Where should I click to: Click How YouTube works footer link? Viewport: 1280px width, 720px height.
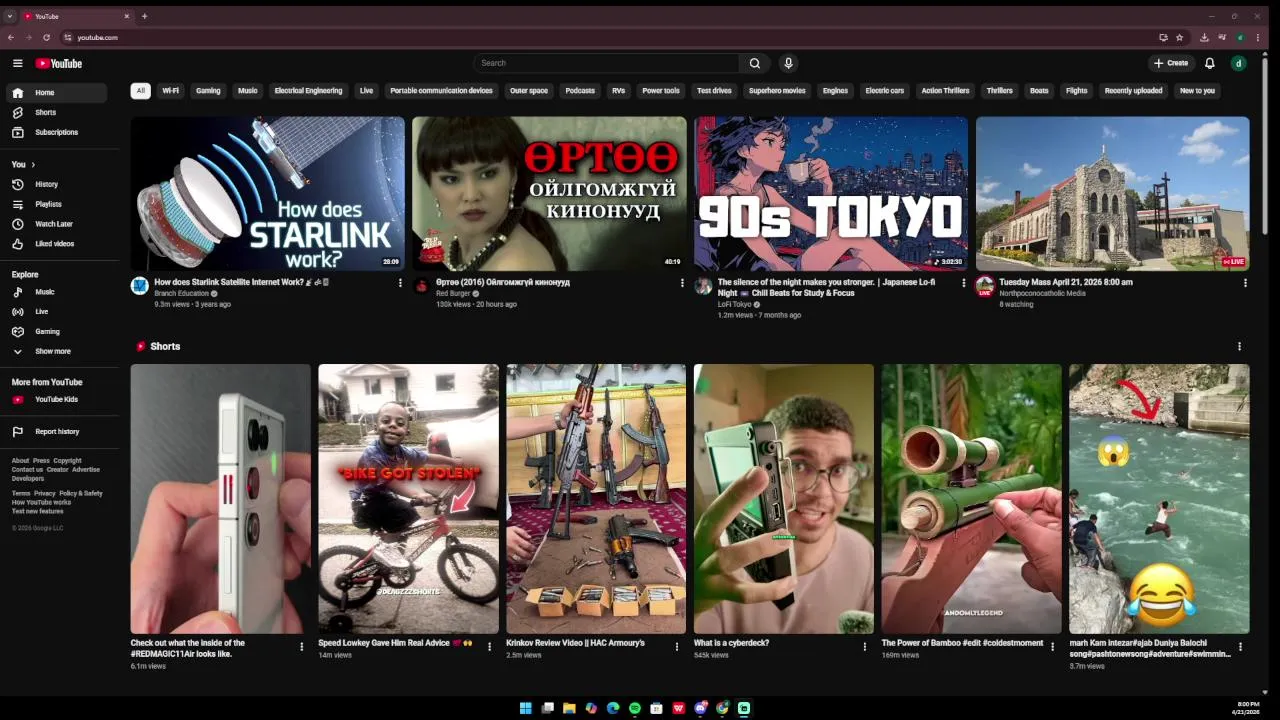click(x=41, y=502)
